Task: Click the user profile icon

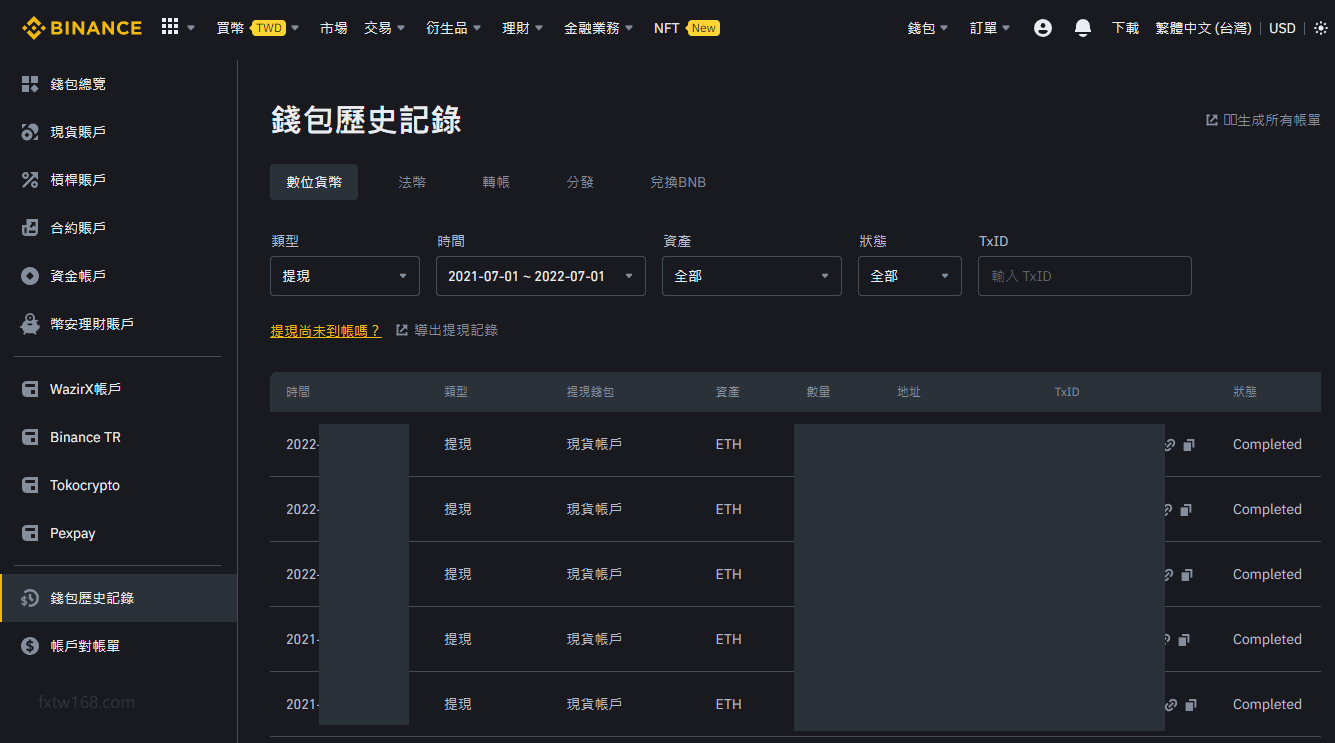Action: [x=1042, y=27]
